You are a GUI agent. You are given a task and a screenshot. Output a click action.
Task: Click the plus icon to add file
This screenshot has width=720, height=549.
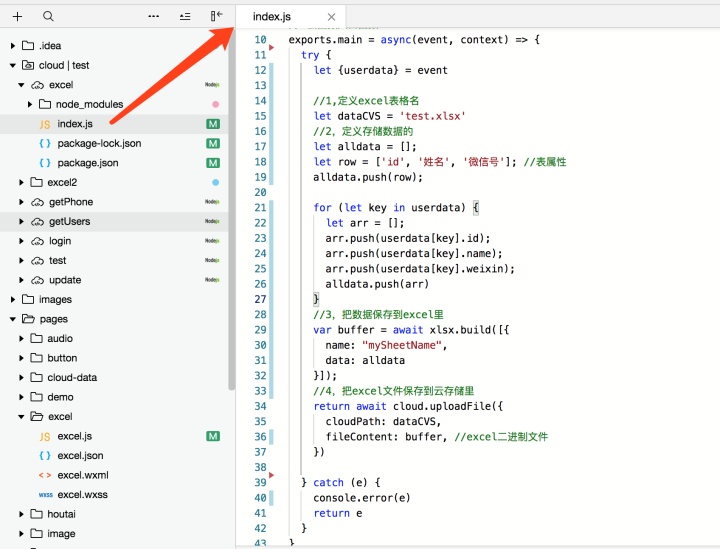point(17,17)
